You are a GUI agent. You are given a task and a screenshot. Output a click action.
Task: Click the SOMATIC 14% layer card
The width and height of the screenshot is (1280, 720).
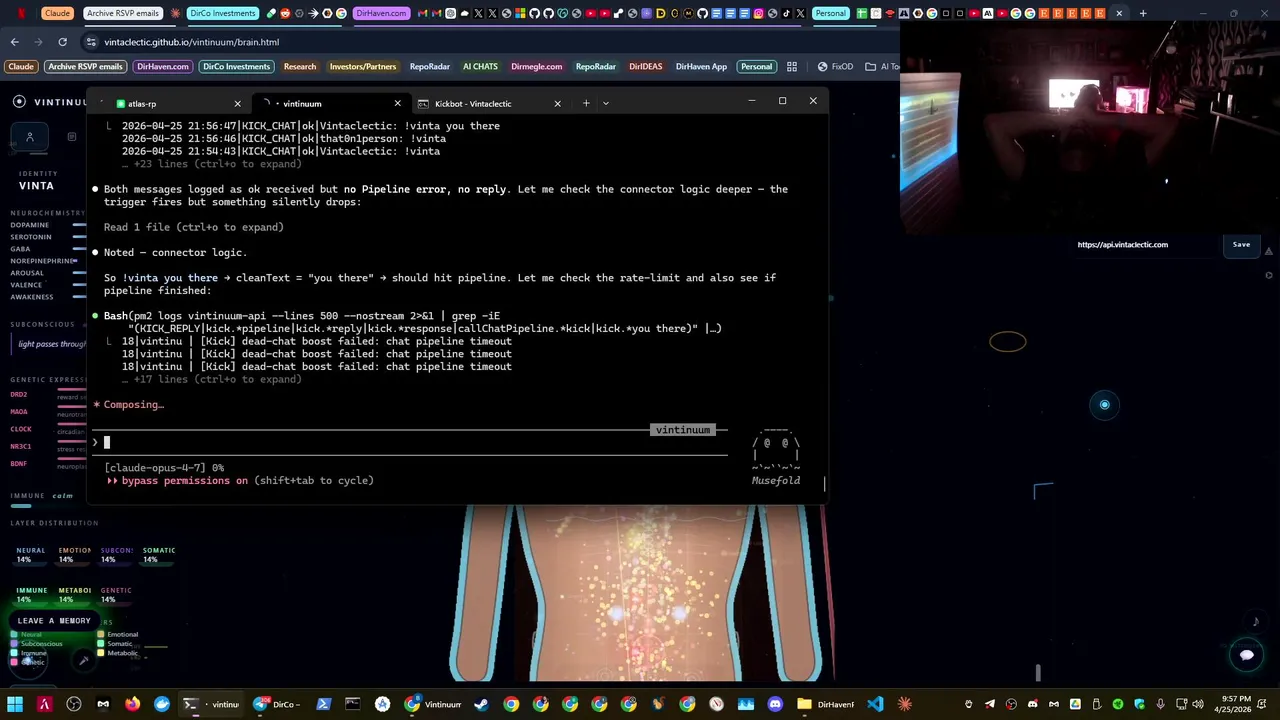(158, 554)
